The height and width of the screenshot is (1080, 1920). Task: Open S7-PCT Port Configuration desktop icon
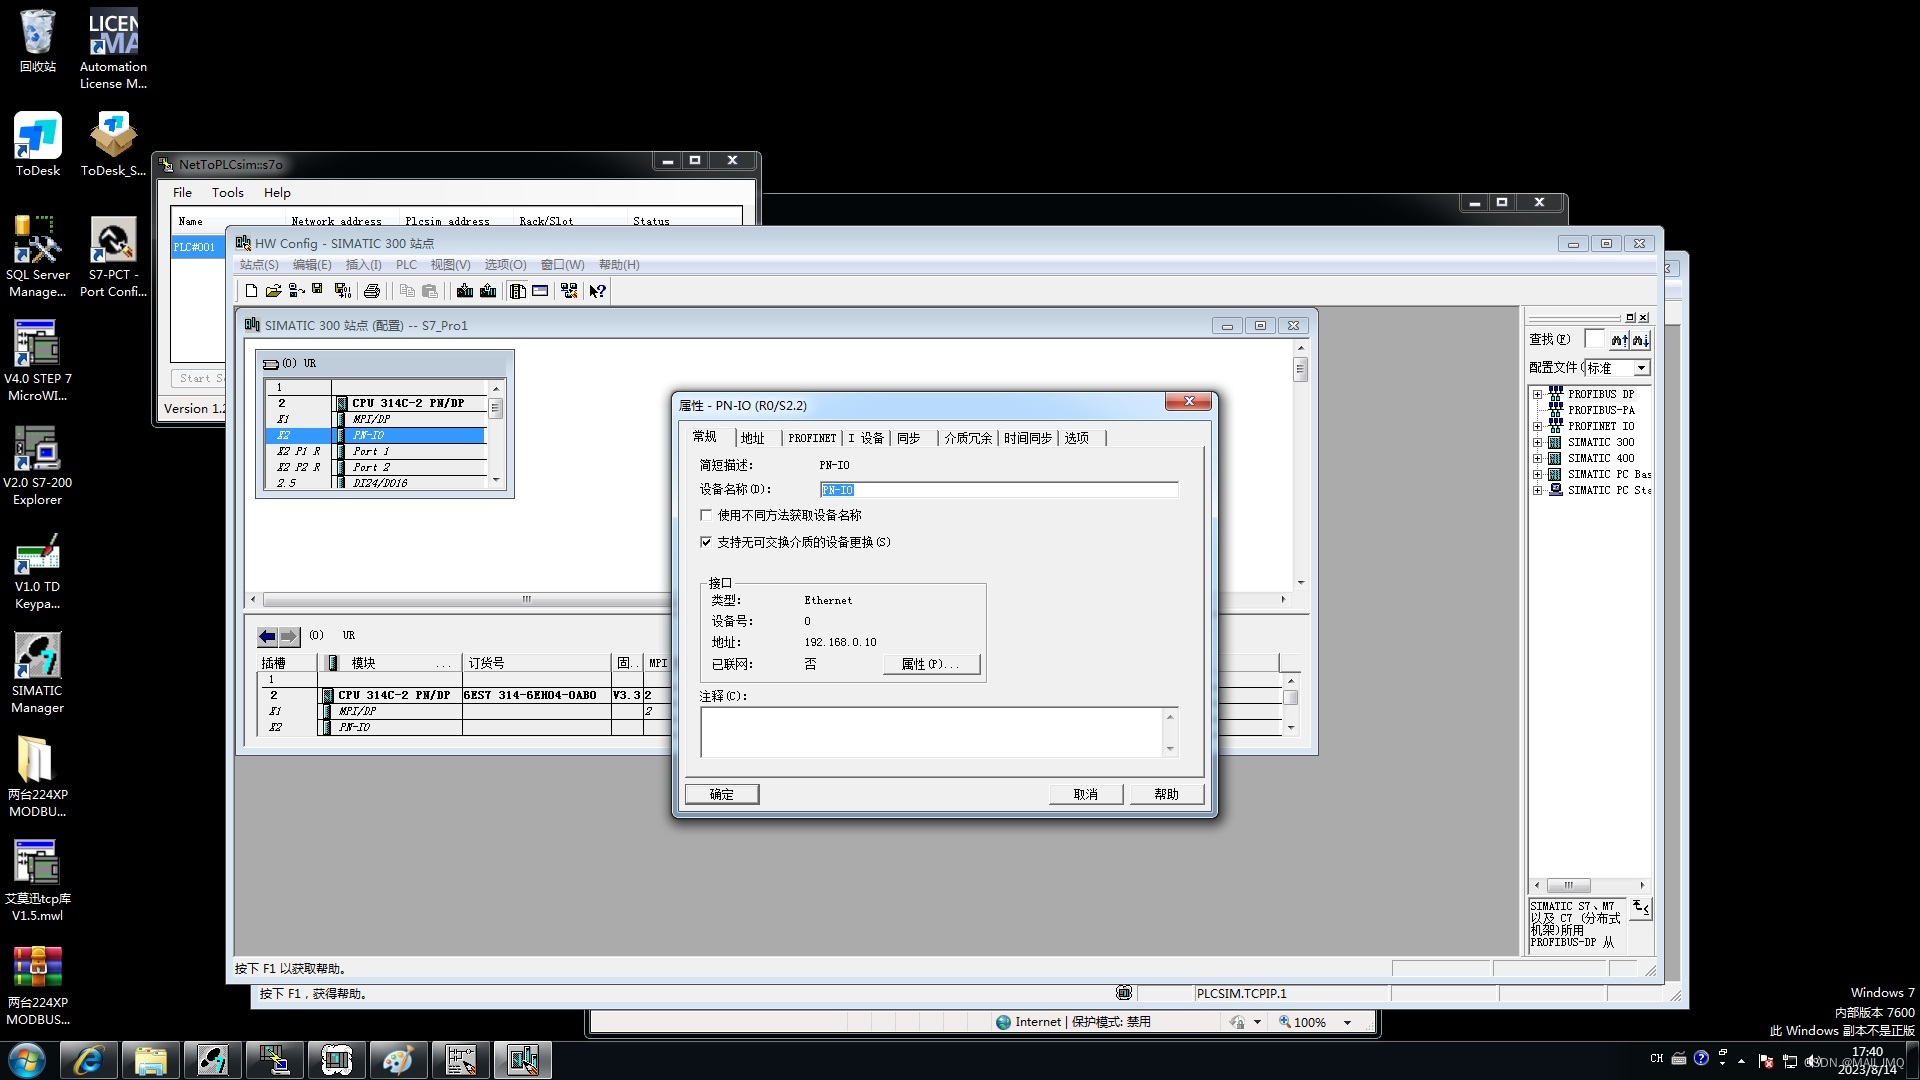[113, 257]
